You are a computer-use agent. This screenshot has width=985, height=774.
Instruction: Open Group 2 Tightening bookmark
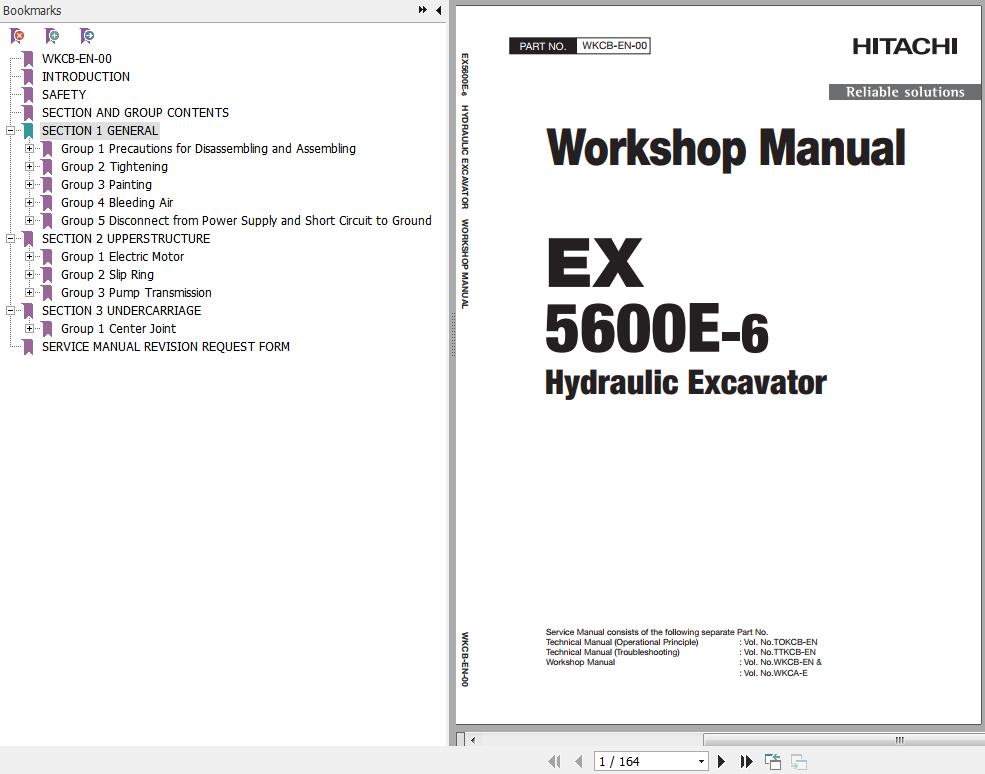[114, 166]
